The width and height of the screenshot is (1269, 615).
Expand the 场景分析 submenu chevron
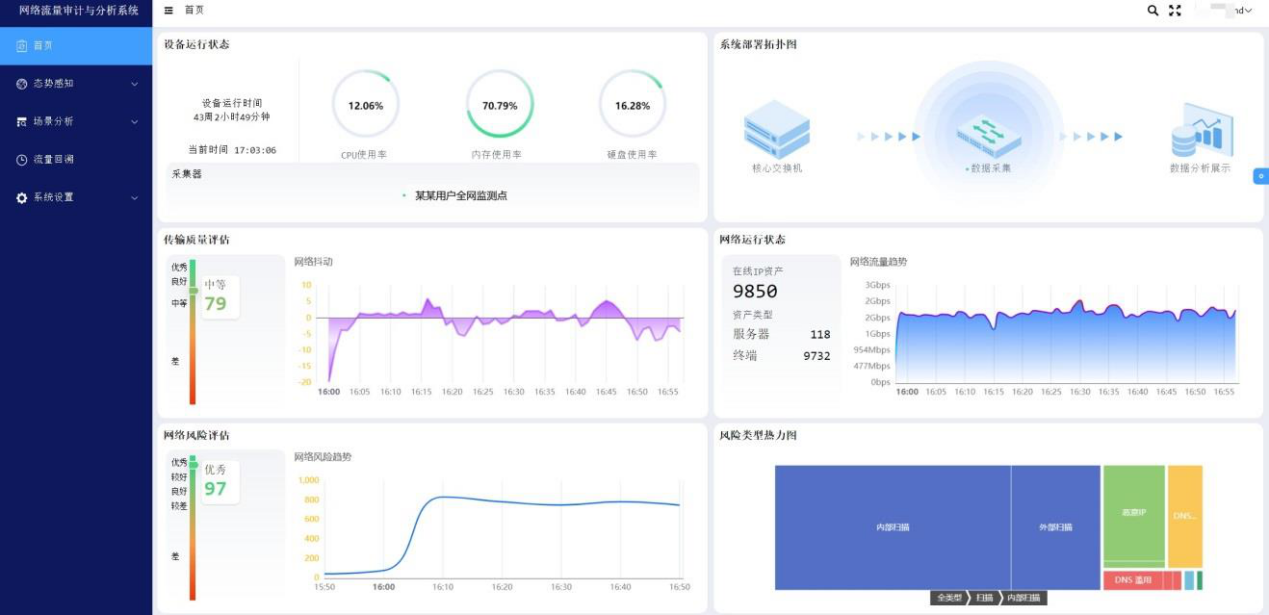(x=135, y=122)
